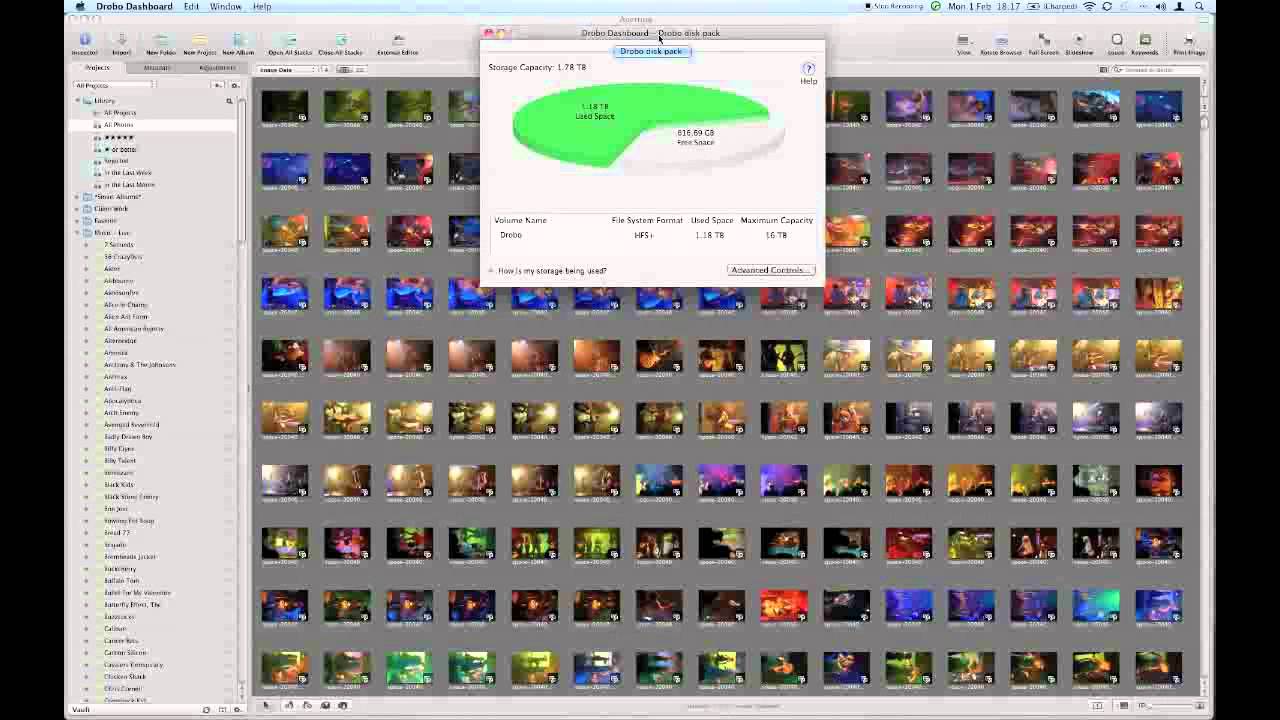
Task: Switch to the Projects tab
Action: (97, 68)
